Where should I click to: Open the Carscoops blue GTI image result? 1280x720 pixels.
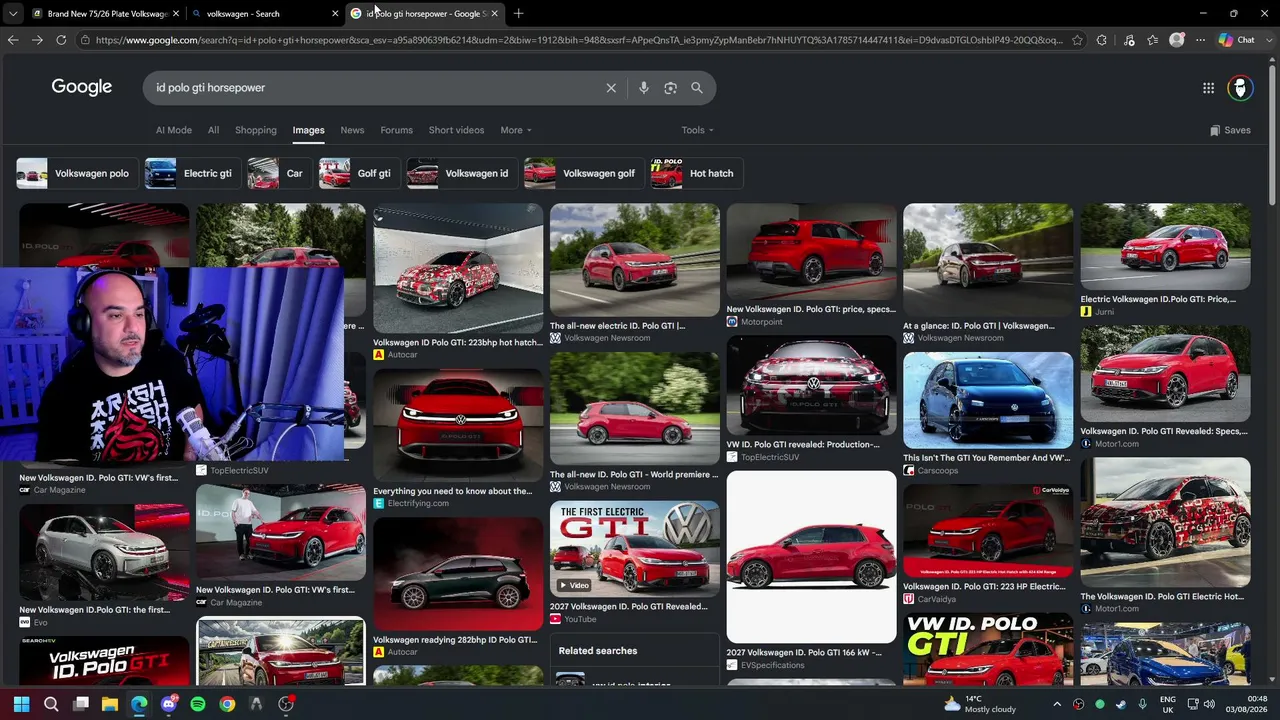pyautogui.click(x=988, y=400)
